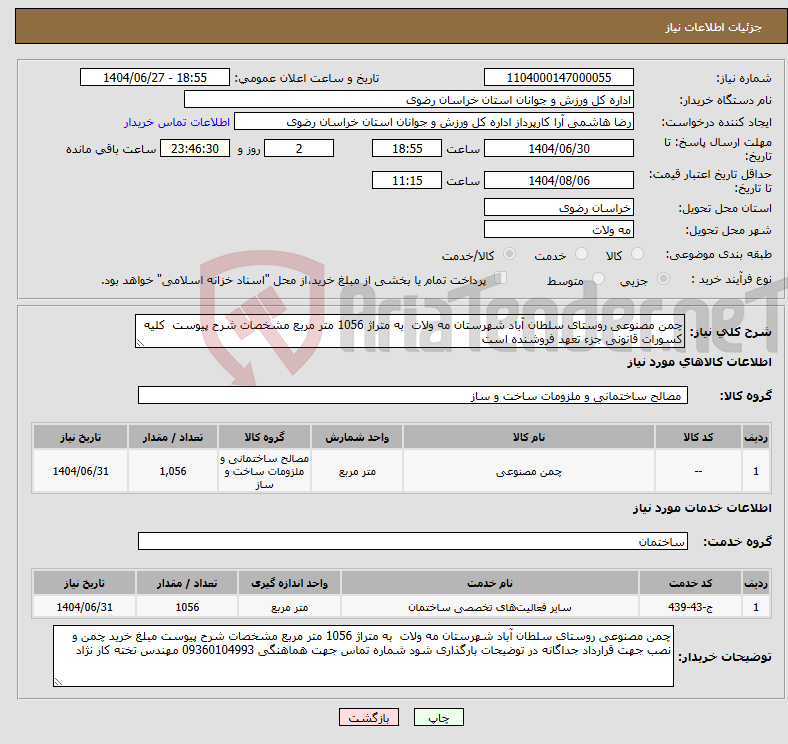
Task: Click the price validity date 1404/08/06 field
Action: [x=559, y=180]
